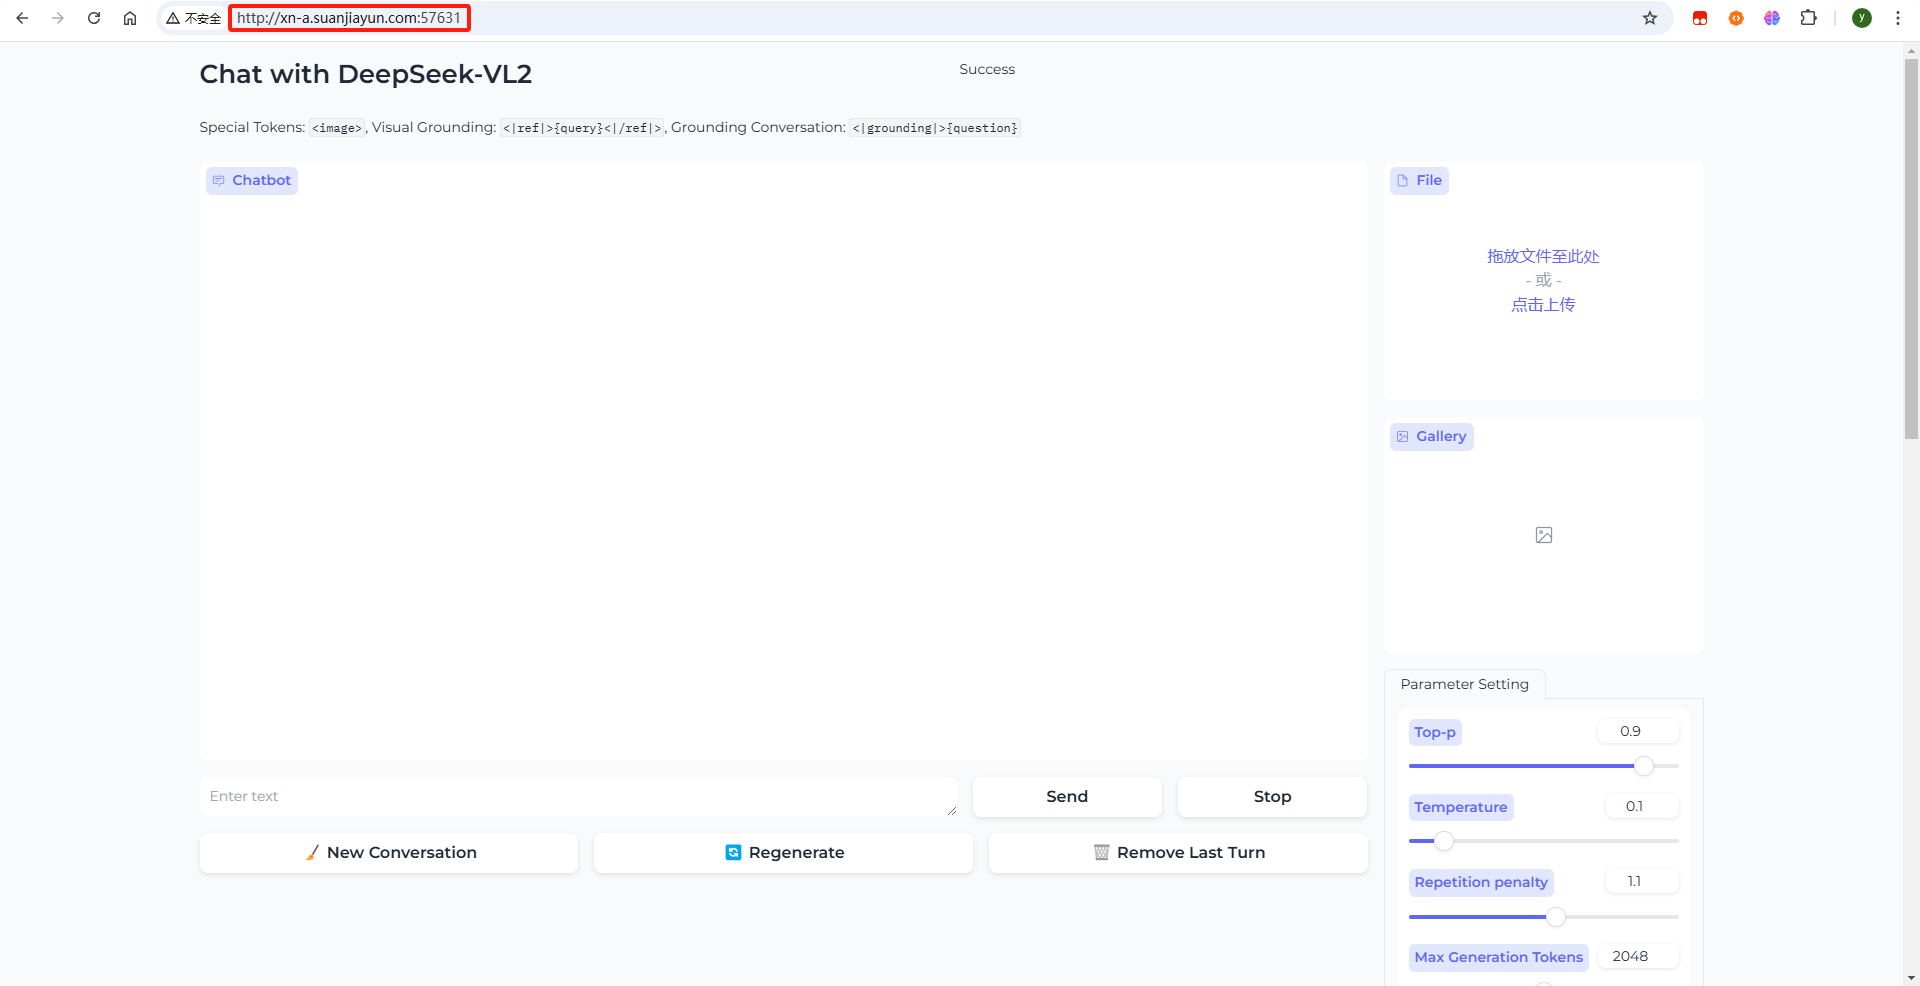
Task: Focus the Enter text message box
Action: pyautogui.click(x=578, y=797)
